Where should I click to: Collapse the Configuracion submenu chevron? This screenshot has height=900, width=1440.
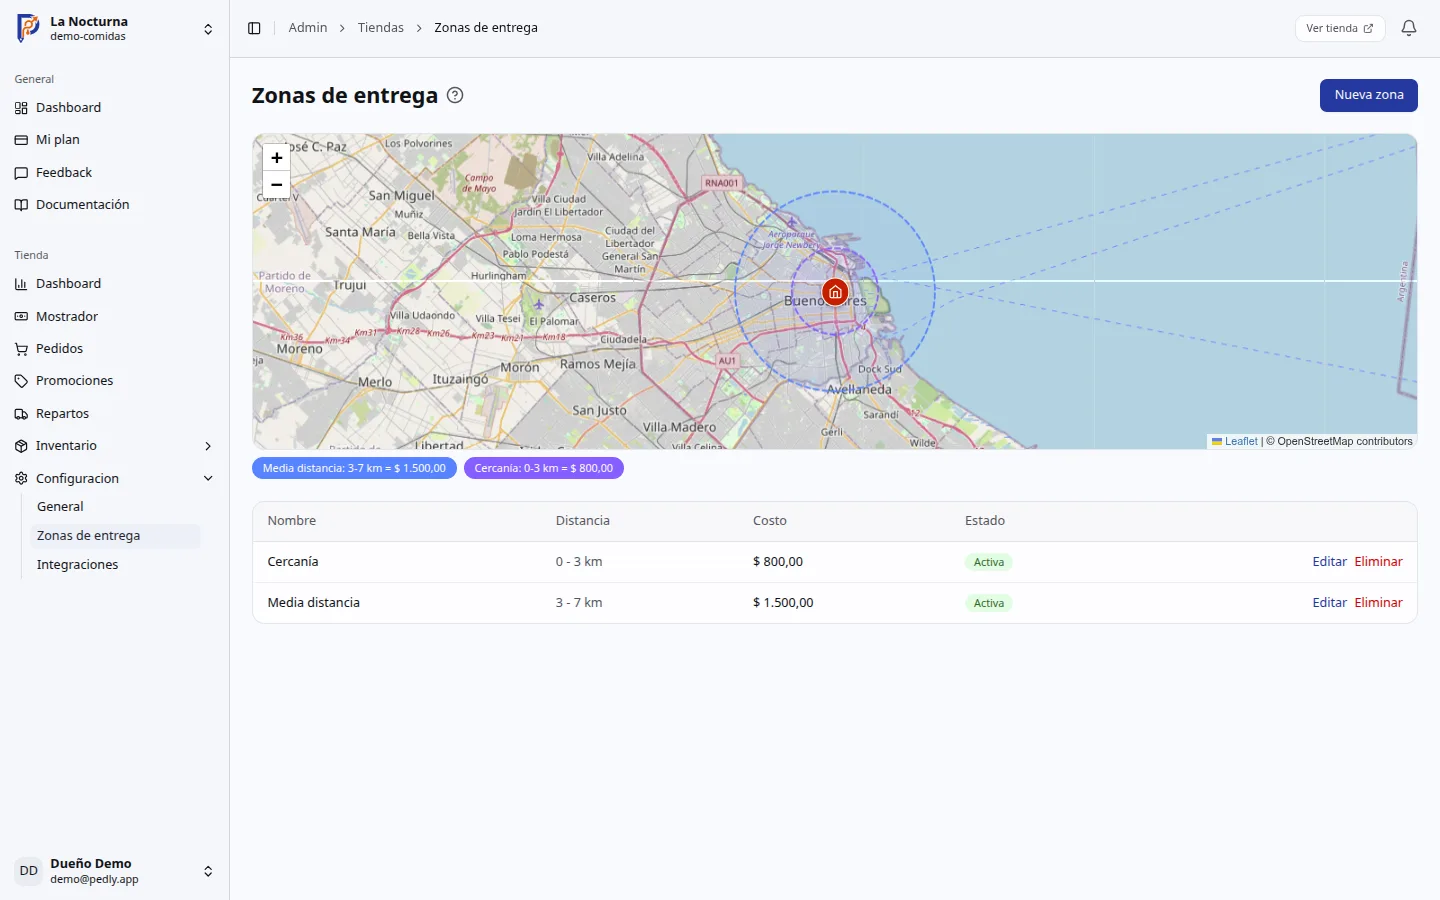coord(208,479)
